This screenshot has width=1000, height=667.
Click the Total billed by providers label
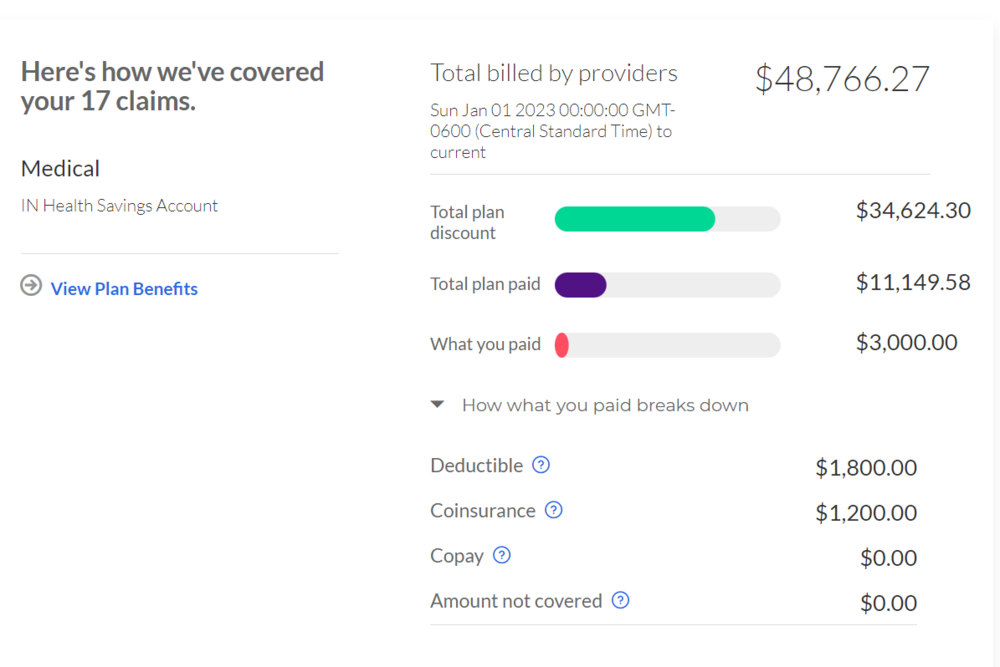tap(554, 73)
